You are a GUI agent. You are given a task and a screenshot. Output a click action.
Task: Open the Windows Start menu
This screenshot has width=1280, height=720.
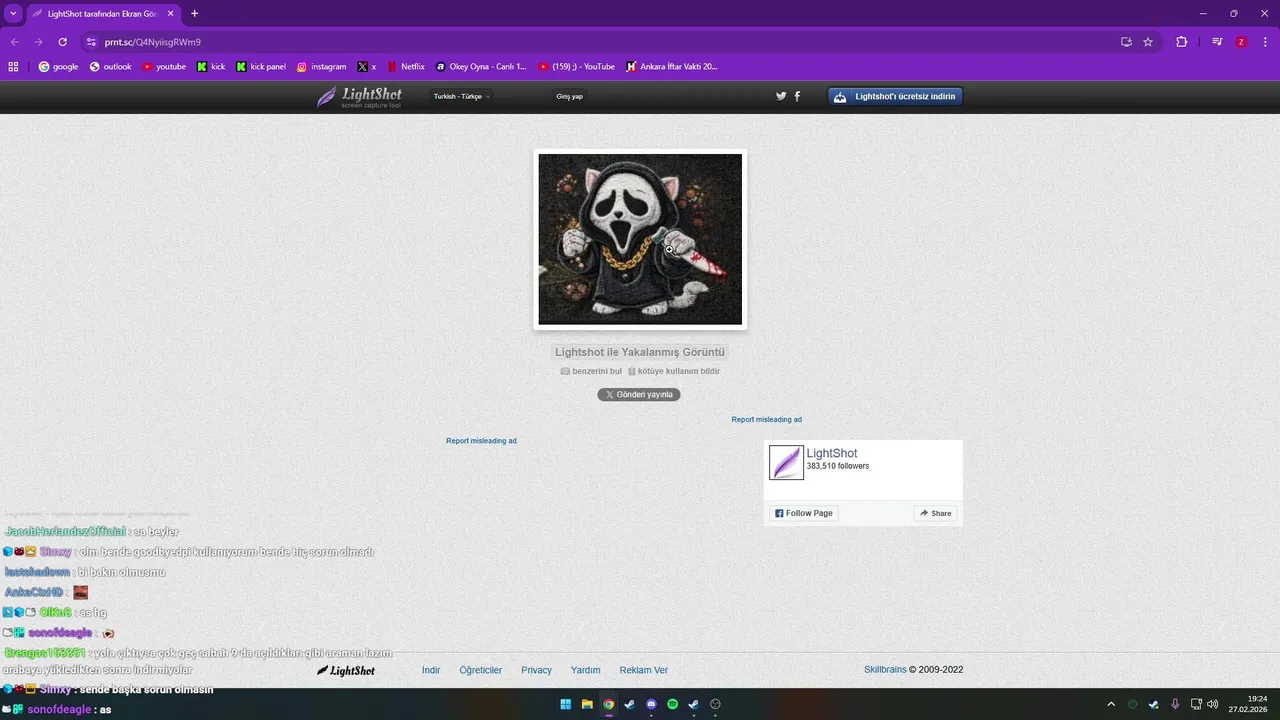(565, 704)
